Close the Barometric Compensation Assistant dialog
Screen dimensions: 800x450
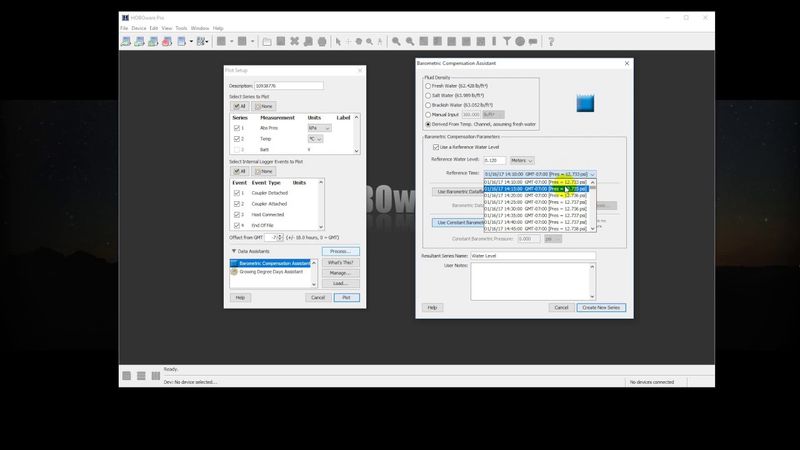[x=627, y=63]
